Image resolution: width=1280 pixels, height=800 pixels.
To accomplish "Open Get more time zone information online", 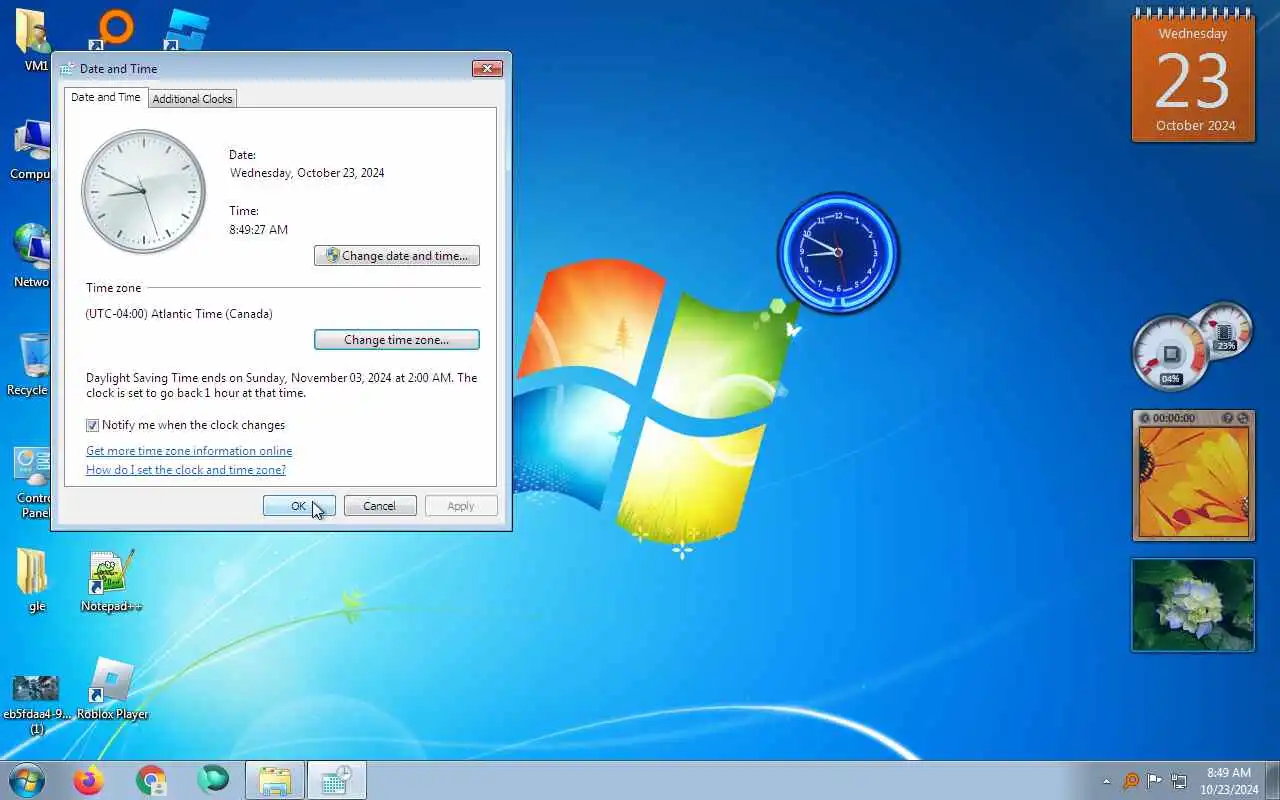I will 189,451.
